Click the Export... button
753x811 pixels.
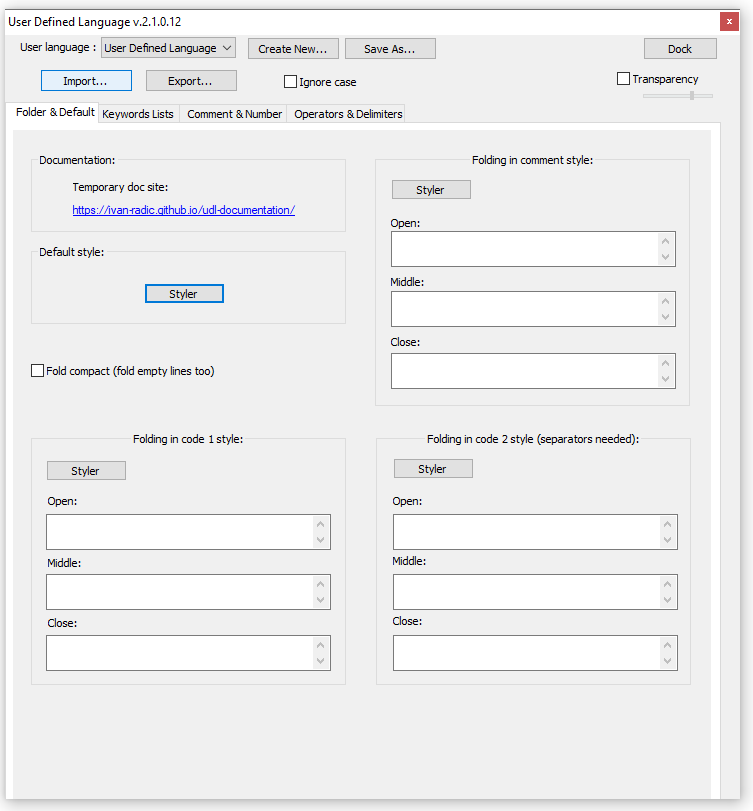[x=191, y=81]
